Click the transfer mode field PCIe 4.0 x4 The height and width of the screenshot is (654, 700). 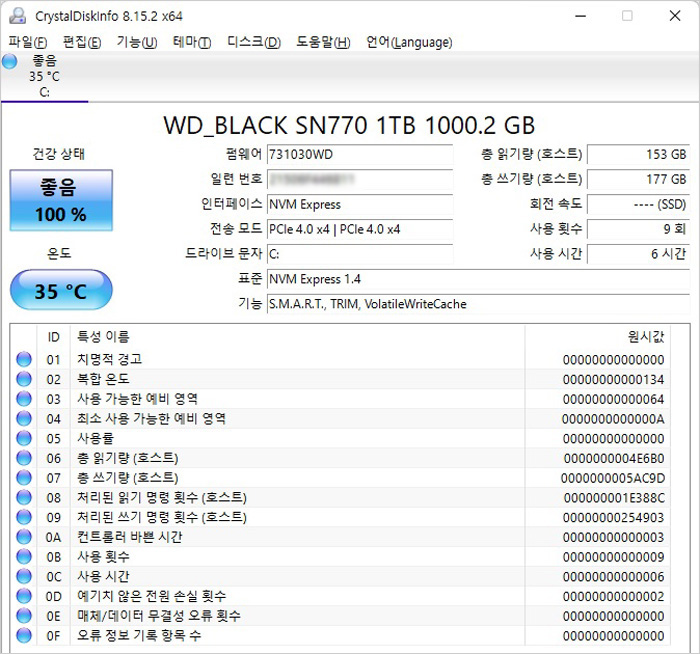(x=360, y=229)
